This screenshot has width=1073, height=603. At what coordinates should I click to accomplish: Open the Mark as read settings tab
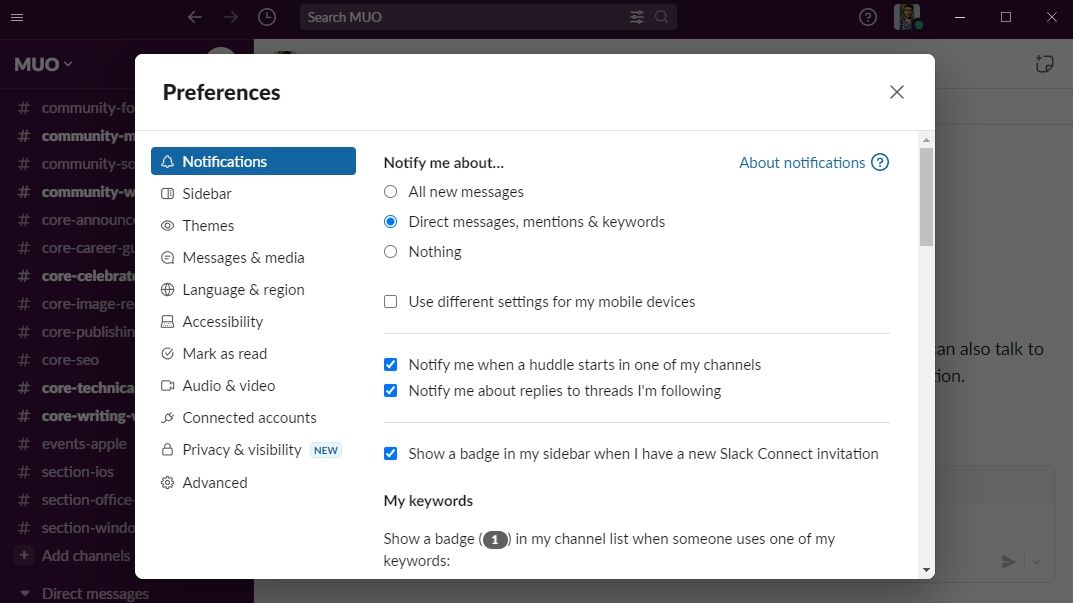[225, 353]
